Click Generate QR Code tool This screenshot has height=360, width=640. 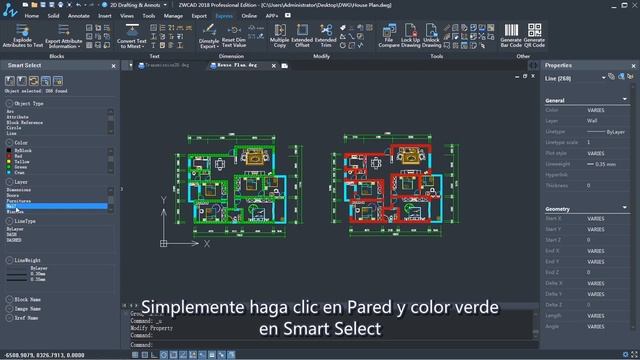tap(534, 36)
